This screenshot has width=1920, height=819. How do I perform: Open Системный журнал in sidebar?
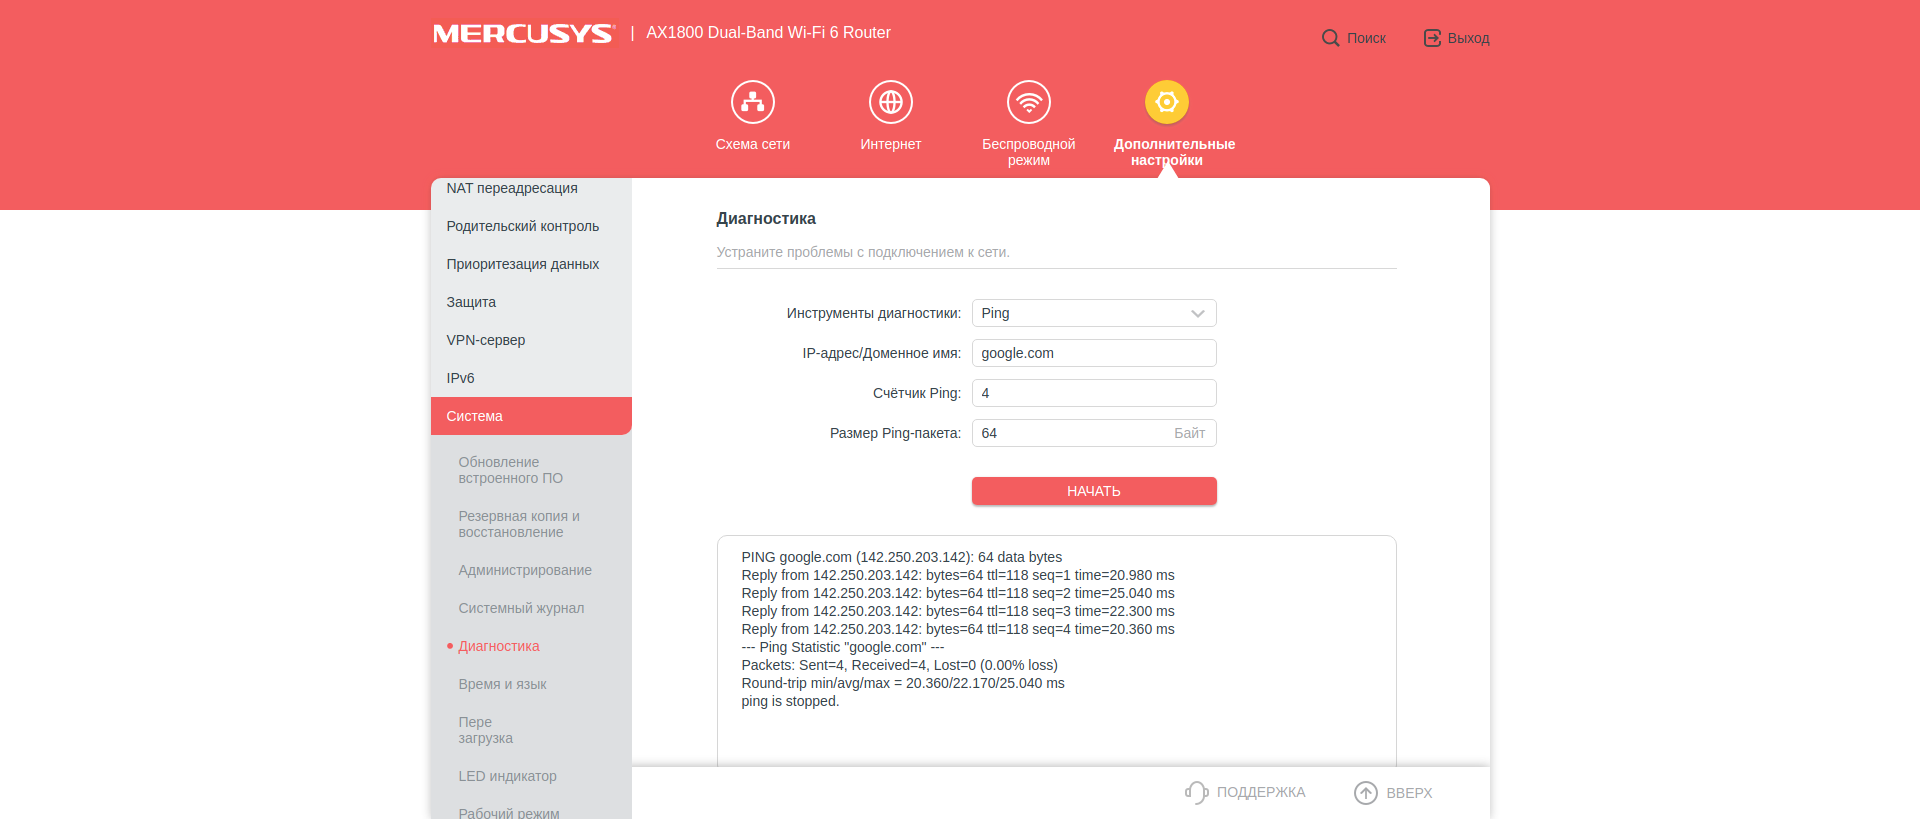pyautogui.click(x=521, y=608)
